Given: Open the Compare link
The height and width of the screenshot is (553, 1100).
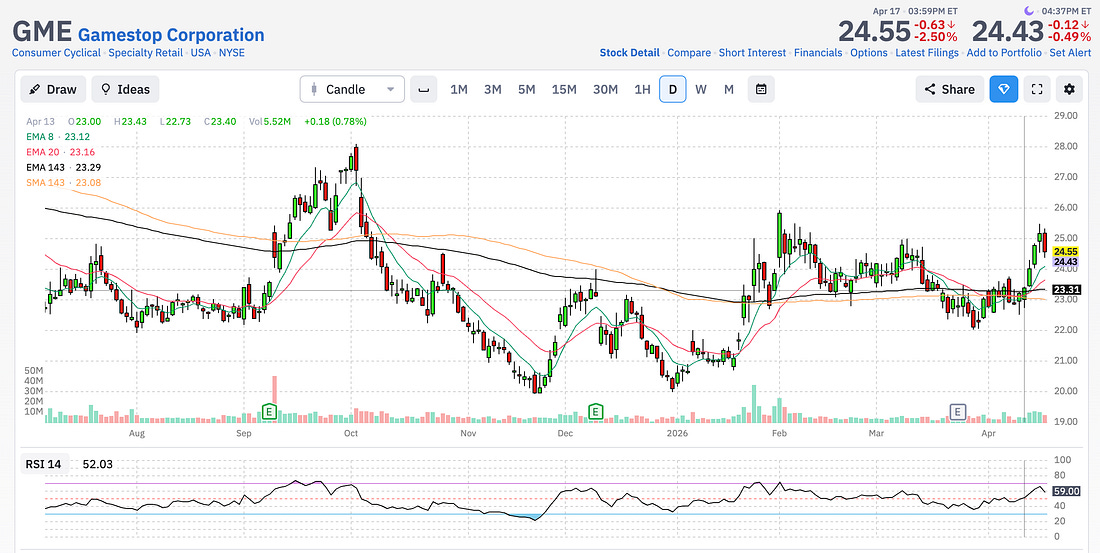Looking at the screenshot, I should pyautogui.click(x=689, y=53).
